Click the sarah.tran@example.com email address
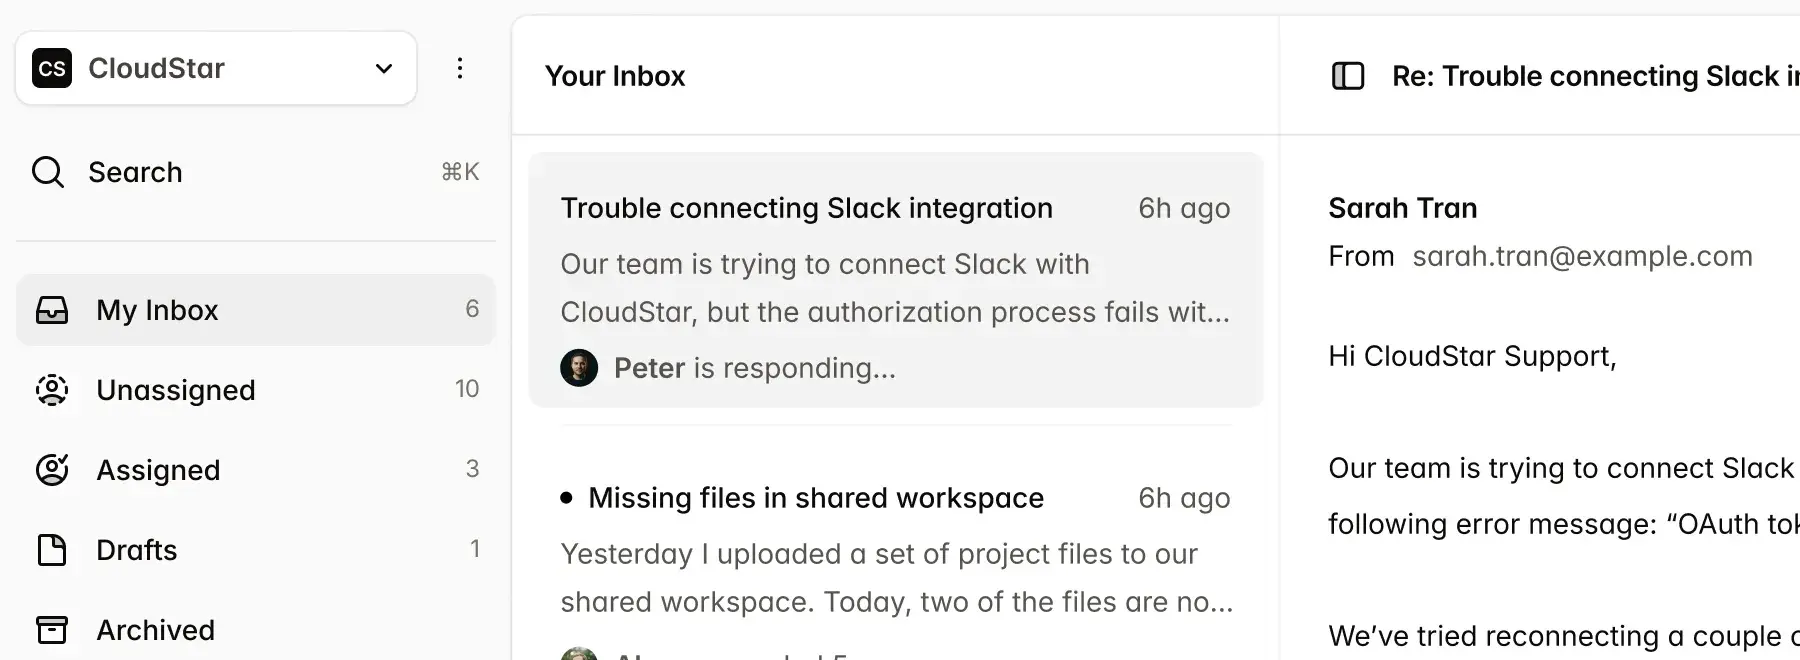This screenshot has height=660, width=1800. tap(1582, 256)
